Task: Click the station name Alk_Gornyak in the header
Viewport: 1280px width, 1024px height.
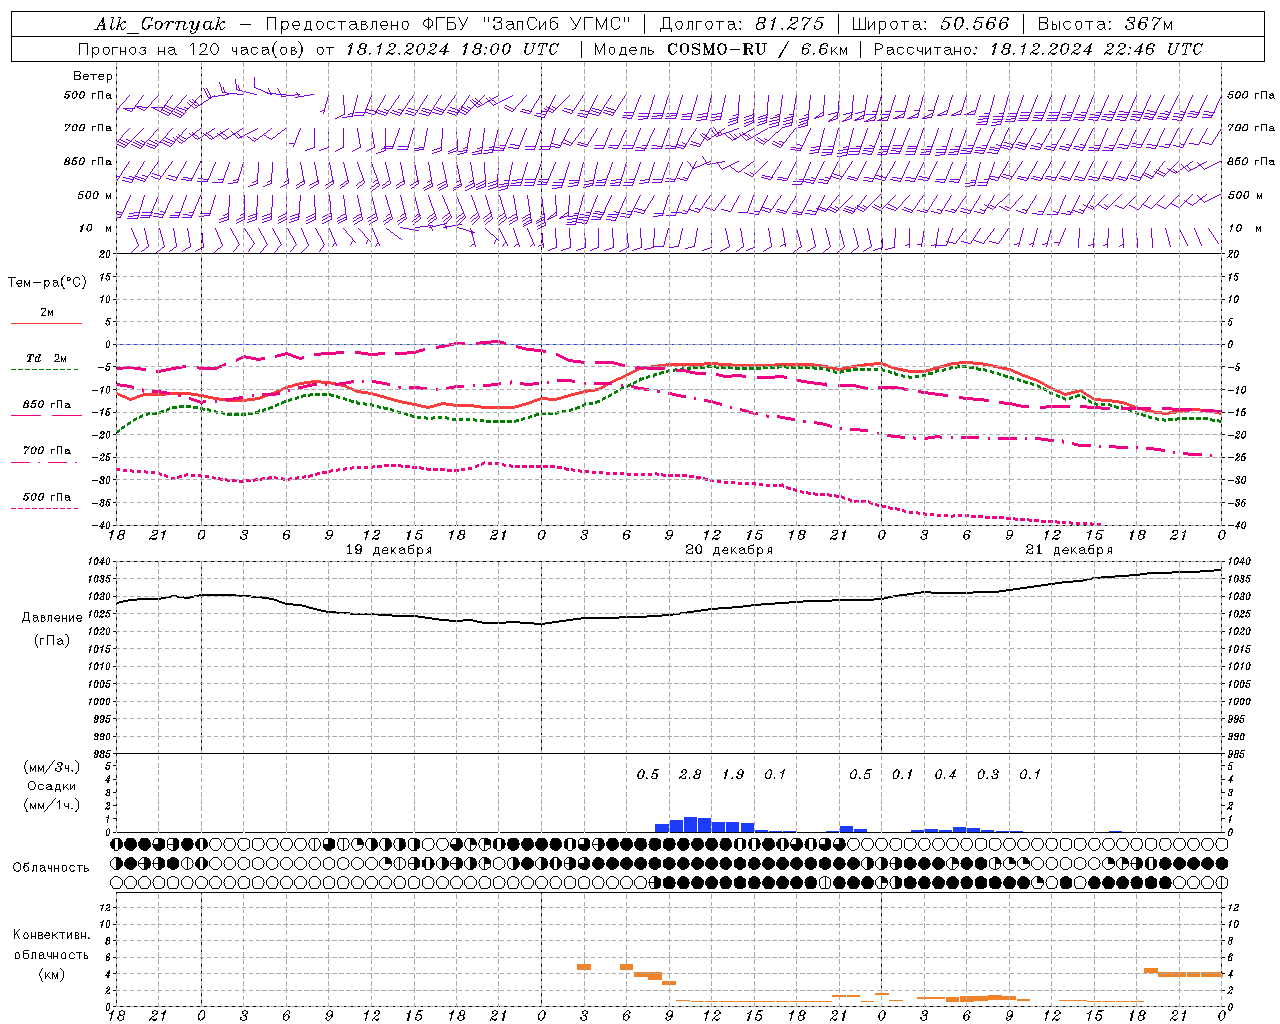Action: tap(160, 24)
